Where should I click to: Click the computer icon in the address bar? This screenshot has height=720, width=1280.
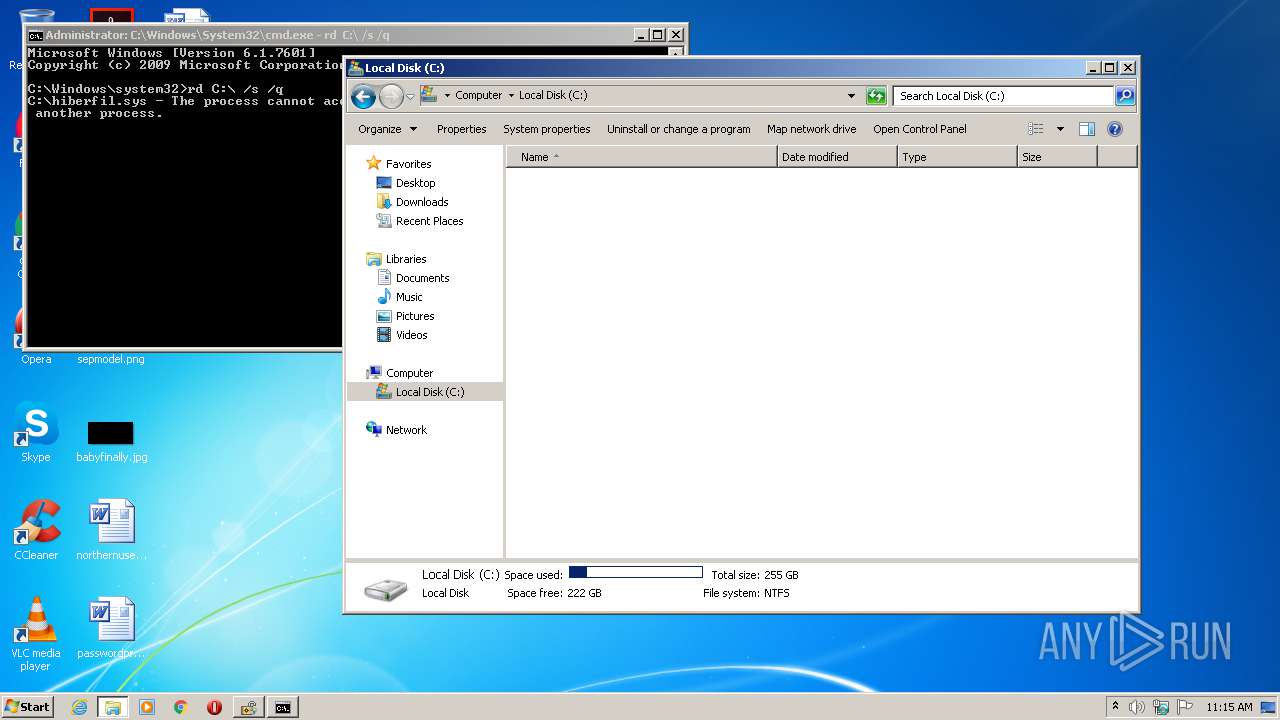click(x=429, y=95)
